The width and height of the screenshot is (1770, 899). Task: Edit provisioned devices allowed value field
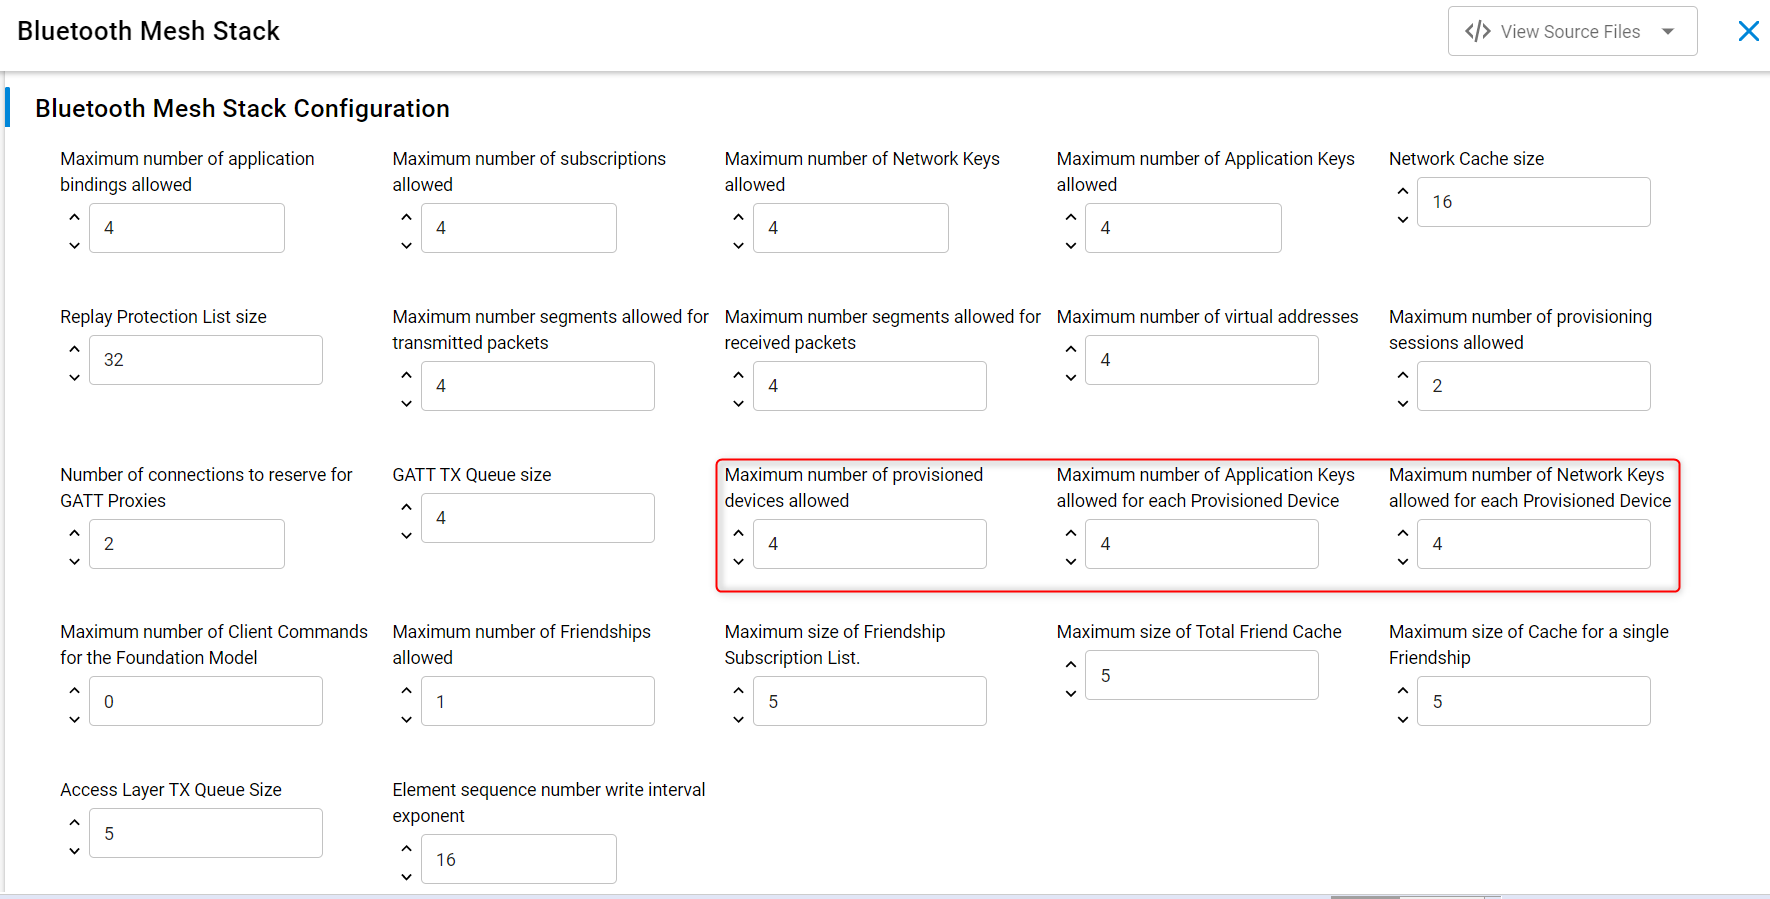click(870, 544)
